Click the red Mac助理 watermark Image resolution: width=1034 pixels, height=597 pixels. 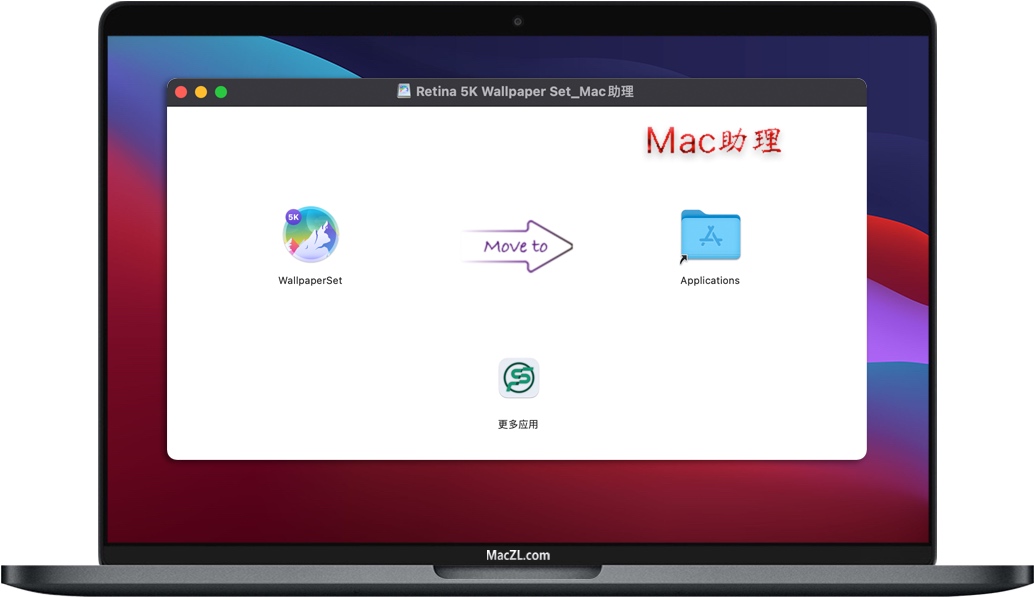(x=714, y=141)
